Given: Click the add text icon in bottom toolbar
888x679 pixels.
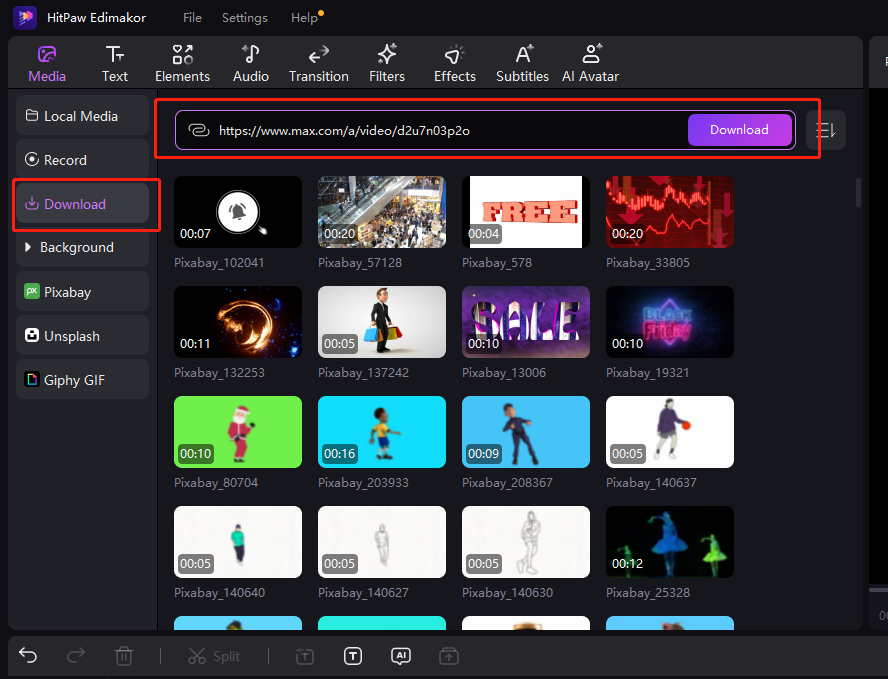Looking at the screenshot, I should click(x=353, y=656).
